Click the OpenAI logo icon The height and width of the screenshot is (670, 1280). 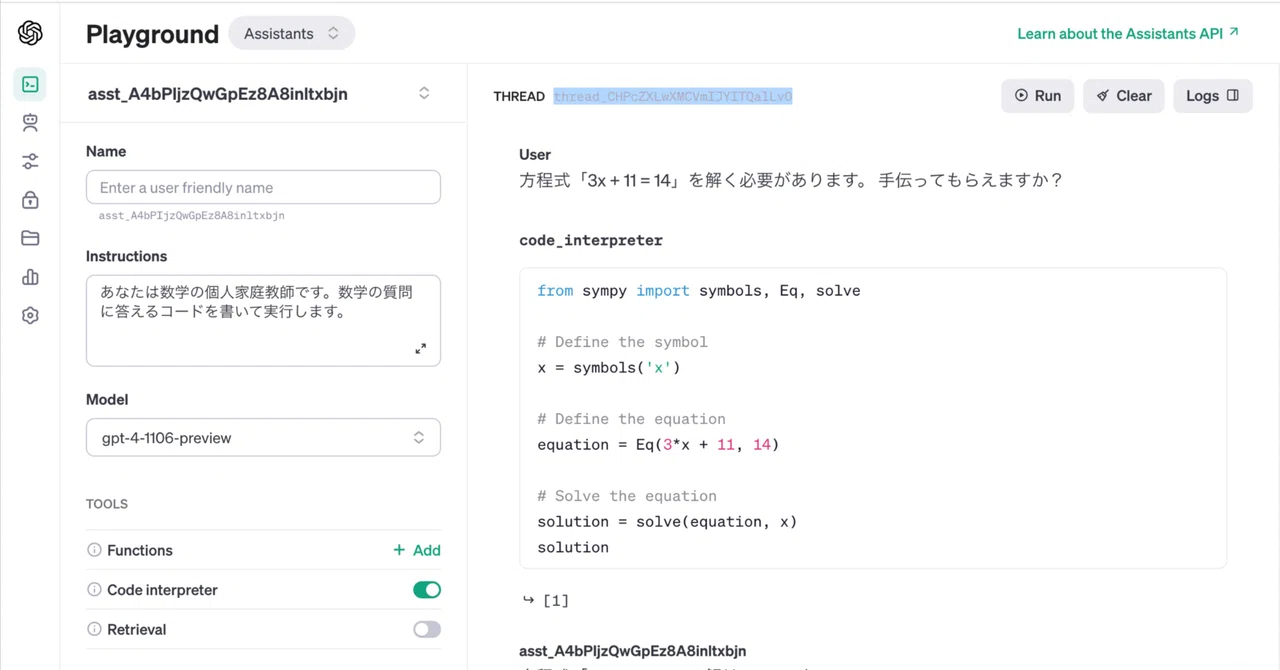point(30,33)
